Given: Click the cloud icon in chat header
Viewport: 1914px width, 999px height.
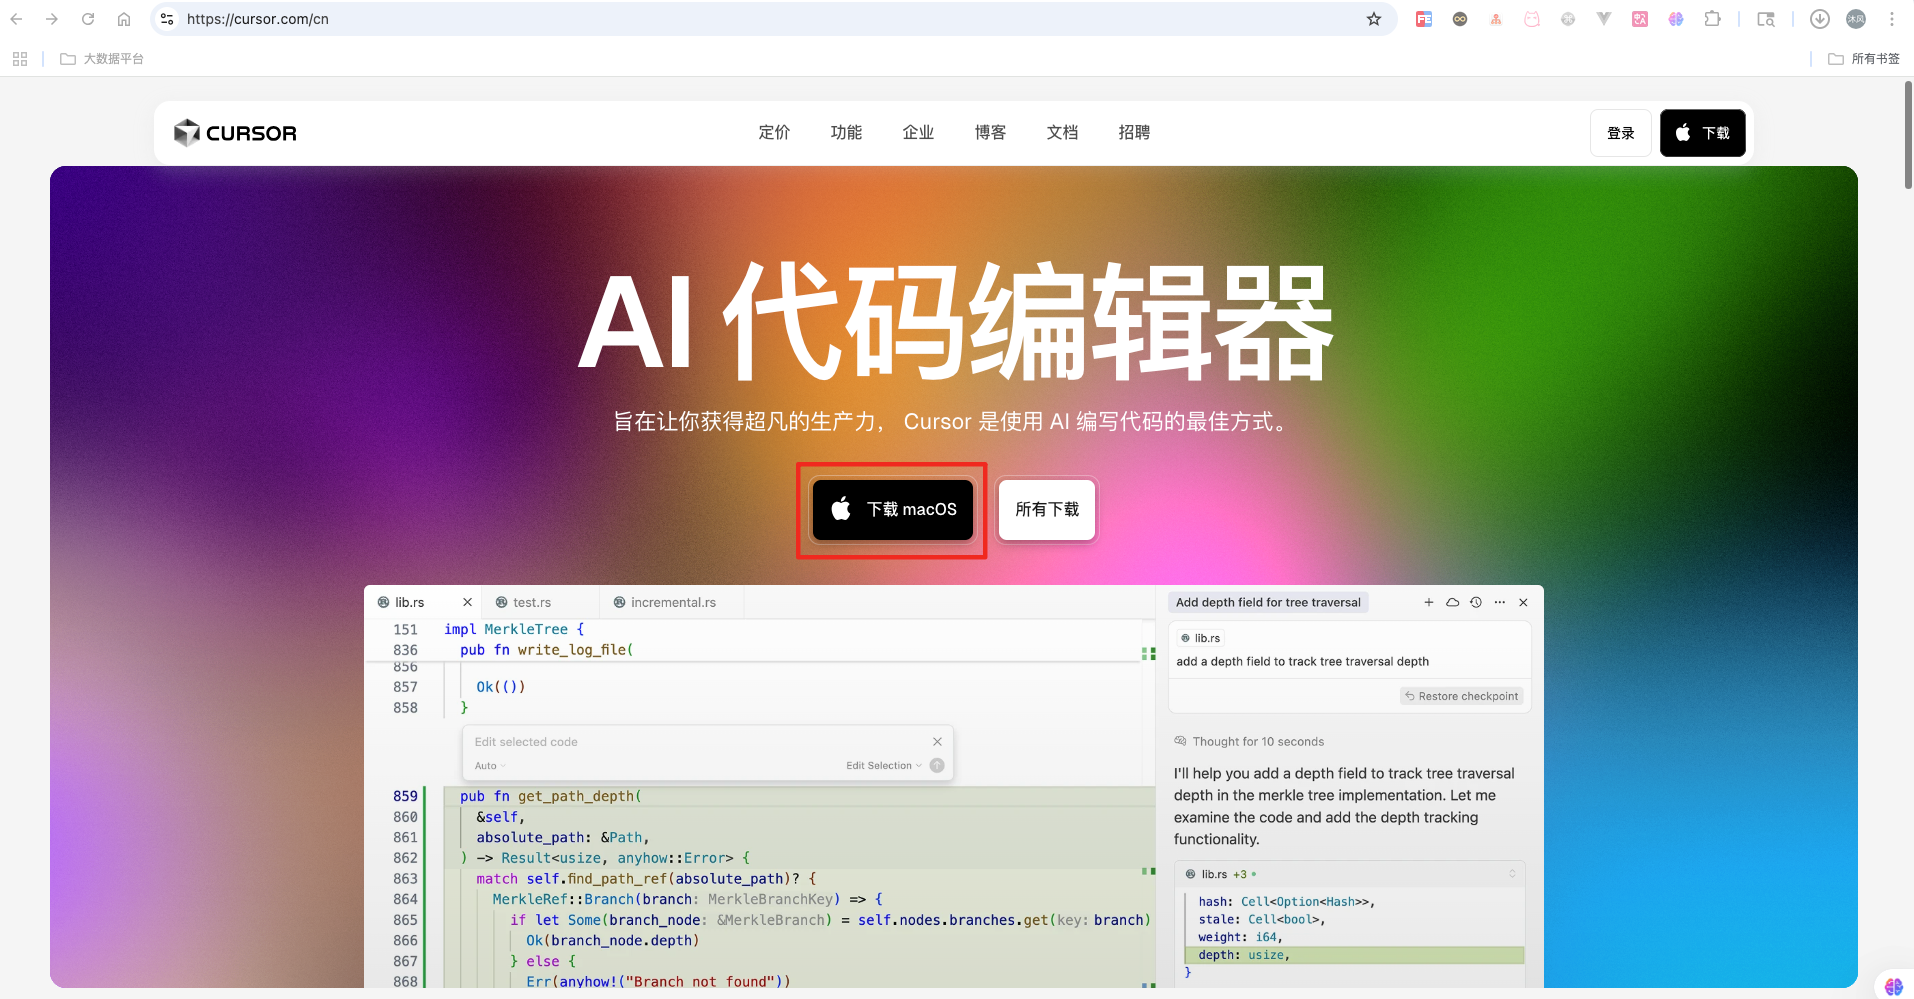Looking at the screenshot, I should click(x=1453, y=602).
